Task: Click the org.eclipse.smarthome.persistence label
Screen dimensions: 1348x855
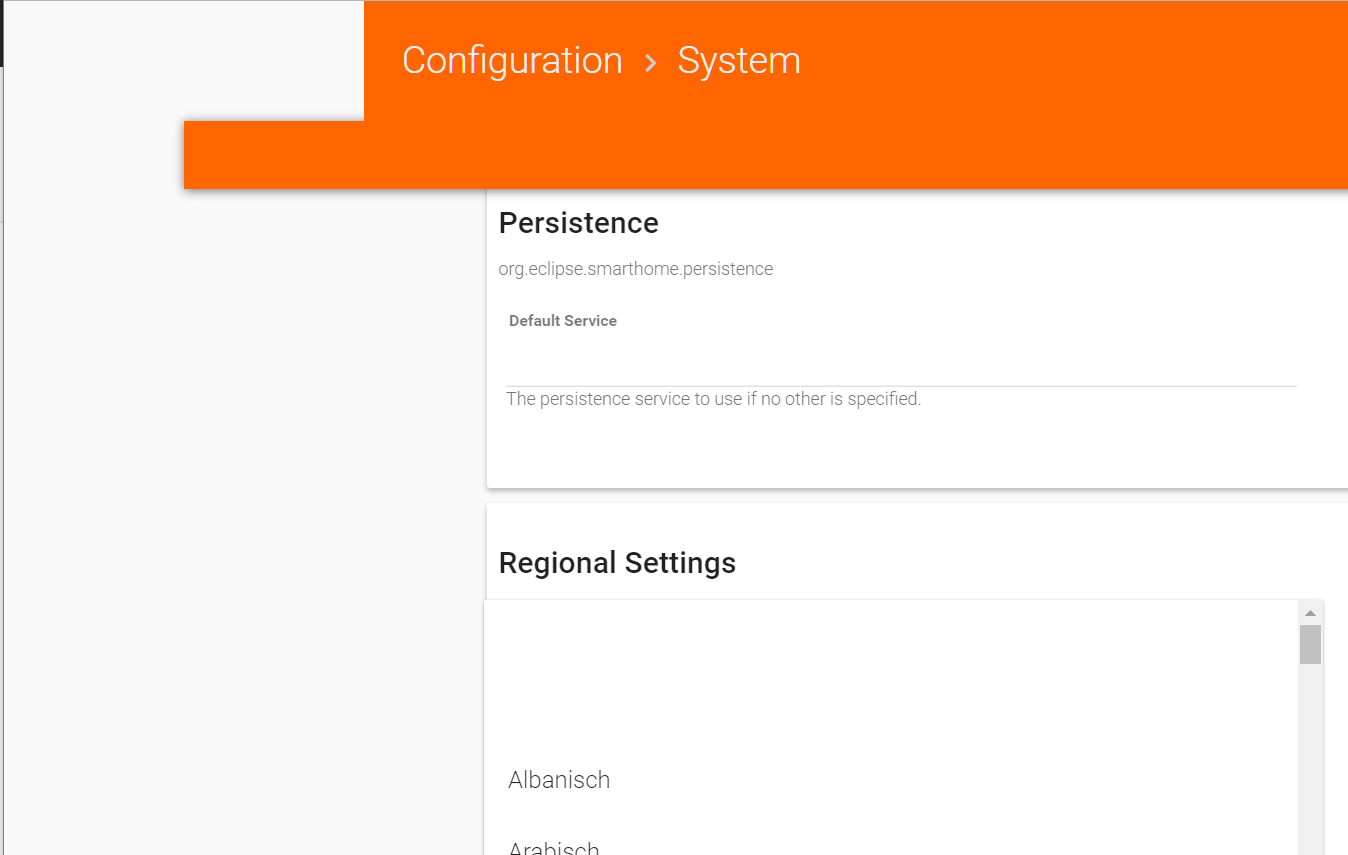Action: pos(635,268)
